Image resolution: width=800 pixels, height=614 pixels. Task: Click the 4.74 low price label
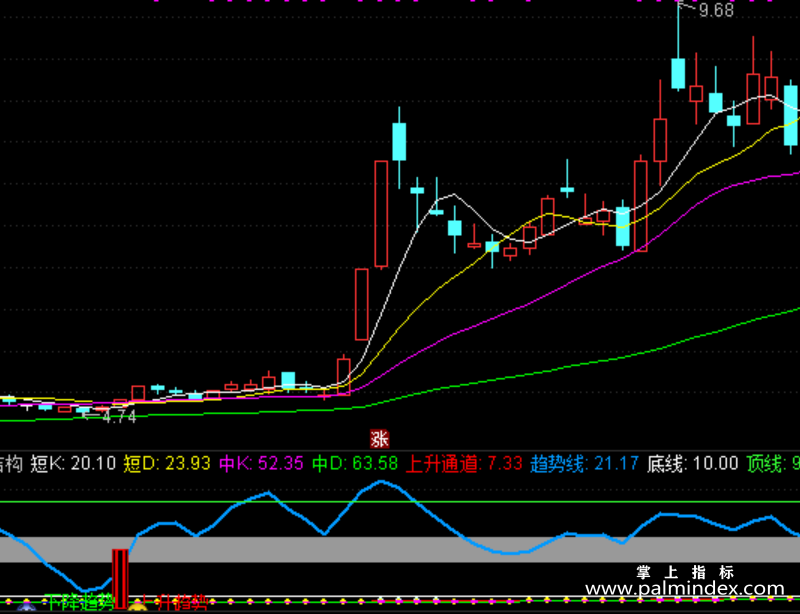(x=119, y=417)
